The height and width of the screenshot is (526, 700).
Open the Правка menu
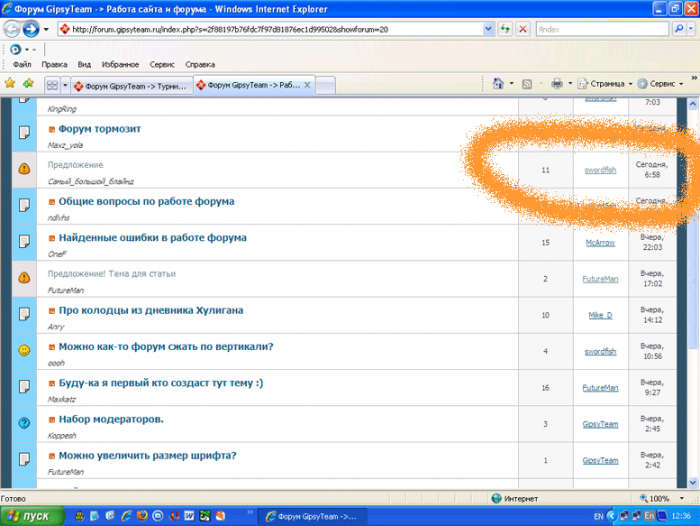pos(54,65)
